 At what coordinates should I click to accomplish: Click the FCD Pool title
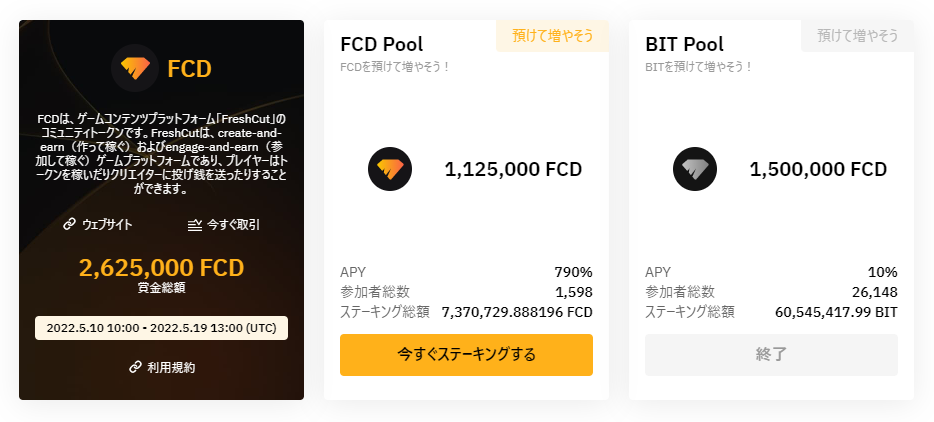click(382, 44)
